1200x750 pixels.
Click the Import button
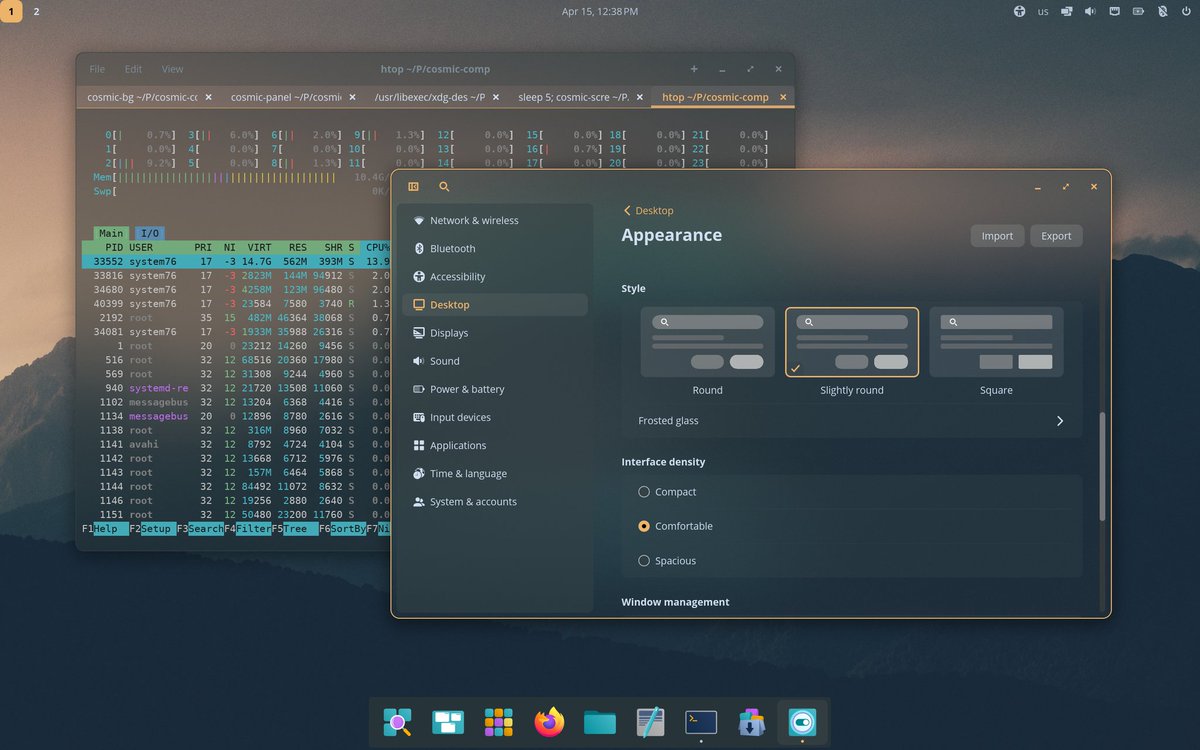pos(997,236)
